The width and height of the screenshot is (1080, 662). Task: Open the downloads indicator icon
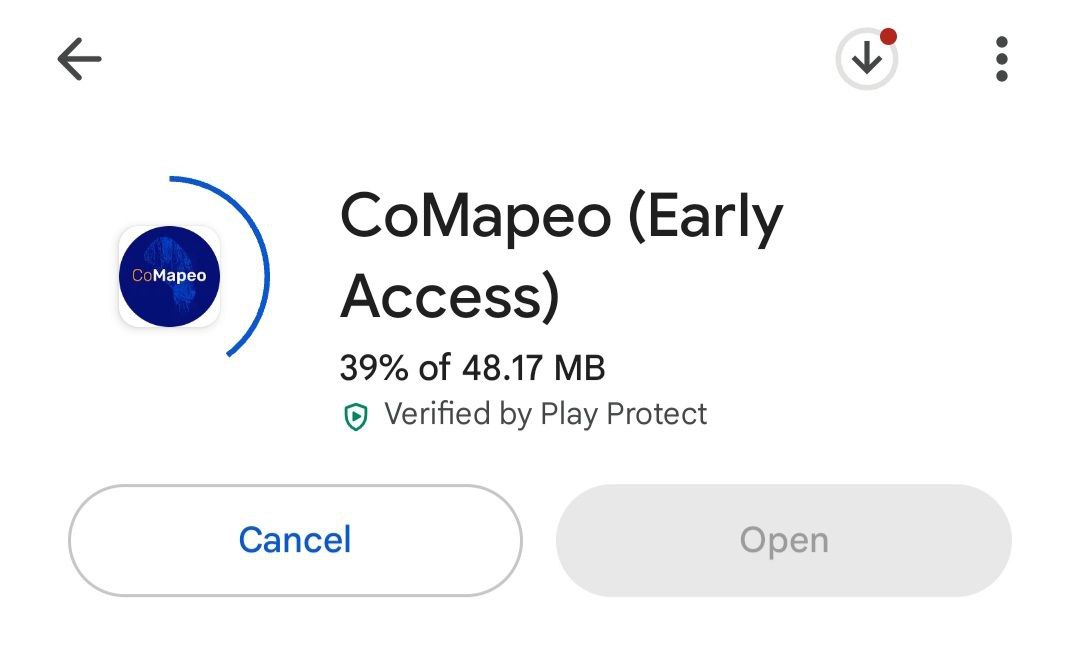866,60
